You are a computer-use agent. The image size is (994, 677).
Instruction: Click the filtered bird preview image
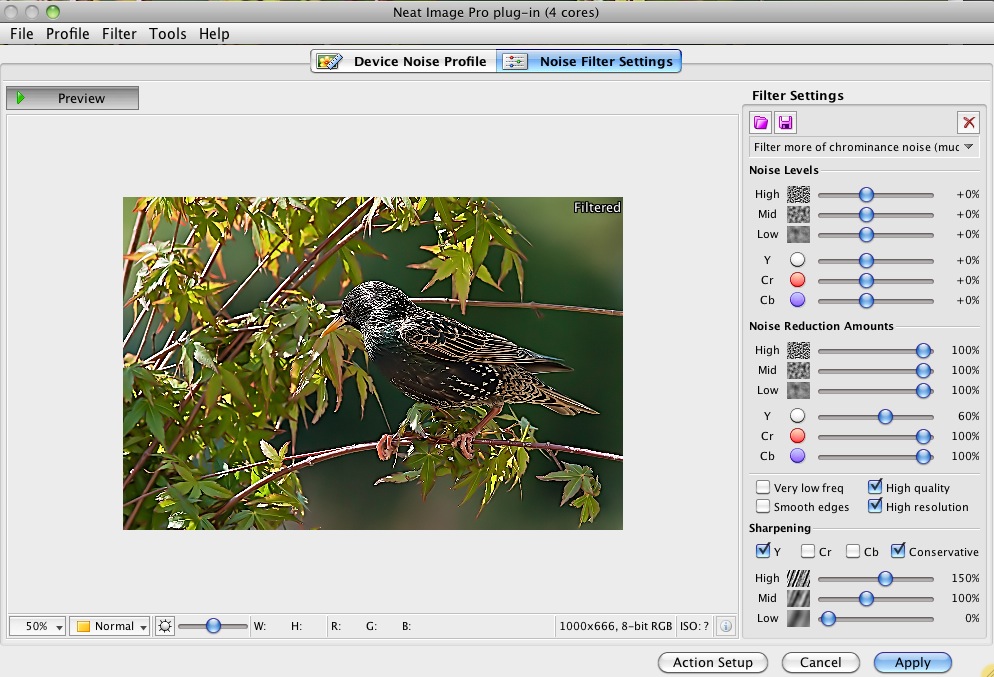pyautogui.click(x=373, y=363)
